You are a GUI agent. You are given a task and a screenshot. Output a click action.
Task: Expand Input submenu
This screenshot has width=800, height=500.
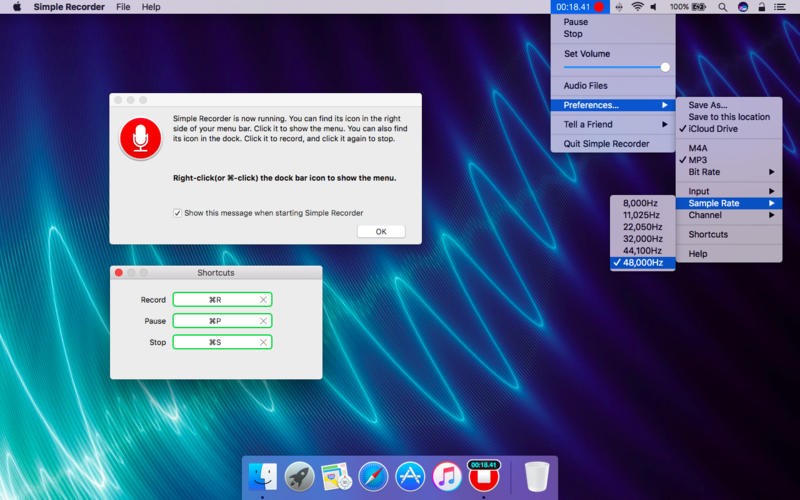[729, 191]
